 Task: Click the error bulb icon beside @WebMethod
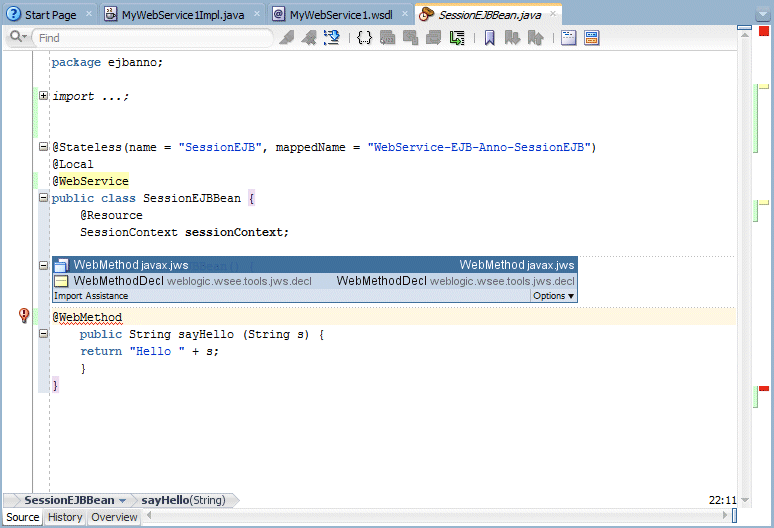(x=24, y=315)
